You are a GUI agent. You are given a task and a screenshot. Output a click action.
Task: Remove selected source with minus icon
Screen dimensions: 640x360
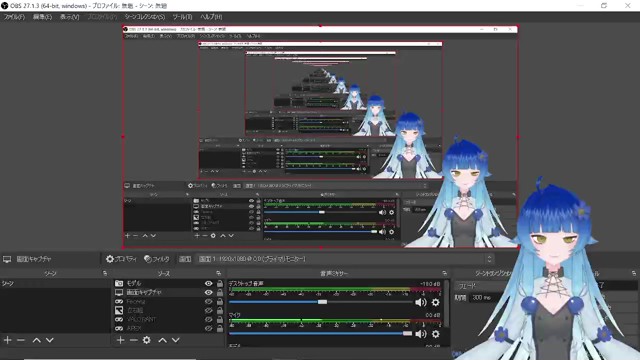[x=133, y=340]
